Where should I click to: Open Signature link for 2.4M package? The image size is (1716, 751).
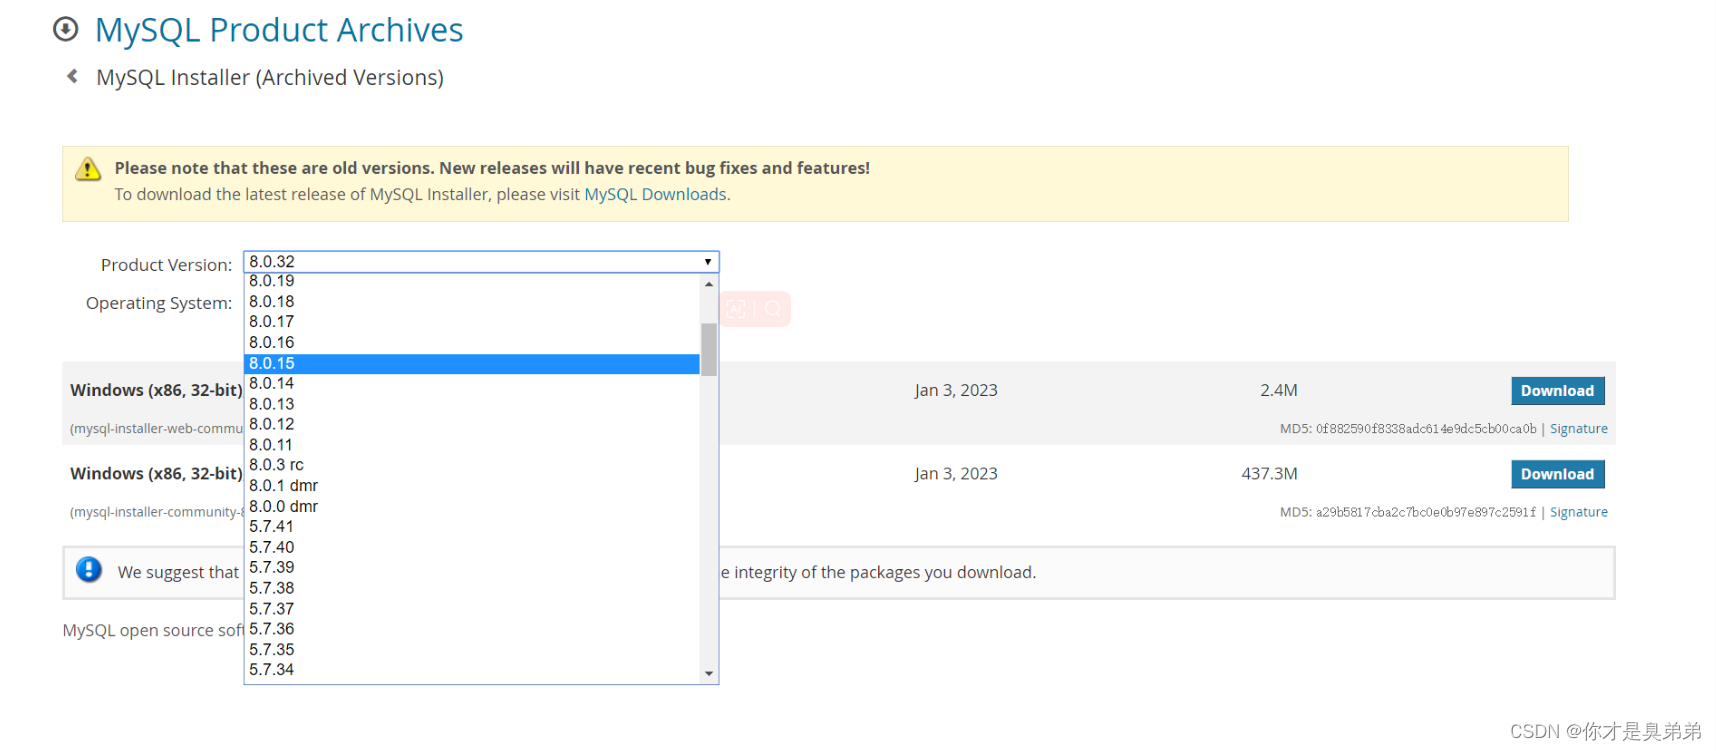tap(1578, 428)
